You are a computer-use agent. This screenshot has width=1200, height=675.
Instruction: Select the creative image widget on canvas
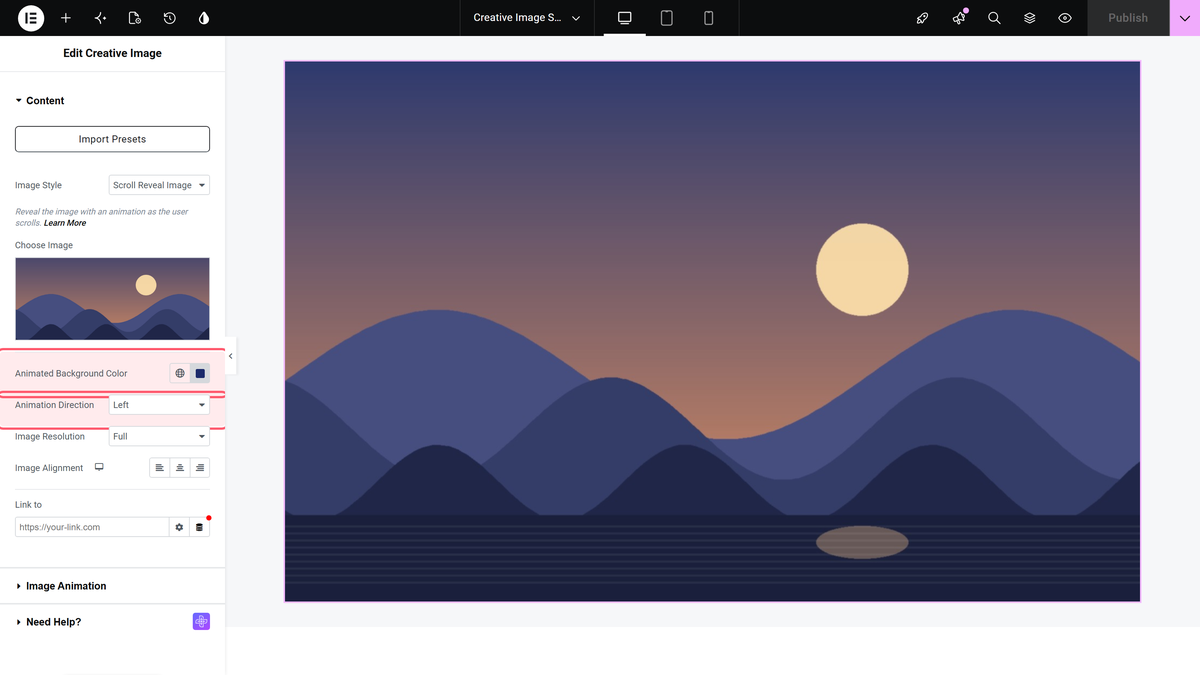coord(712,331)
